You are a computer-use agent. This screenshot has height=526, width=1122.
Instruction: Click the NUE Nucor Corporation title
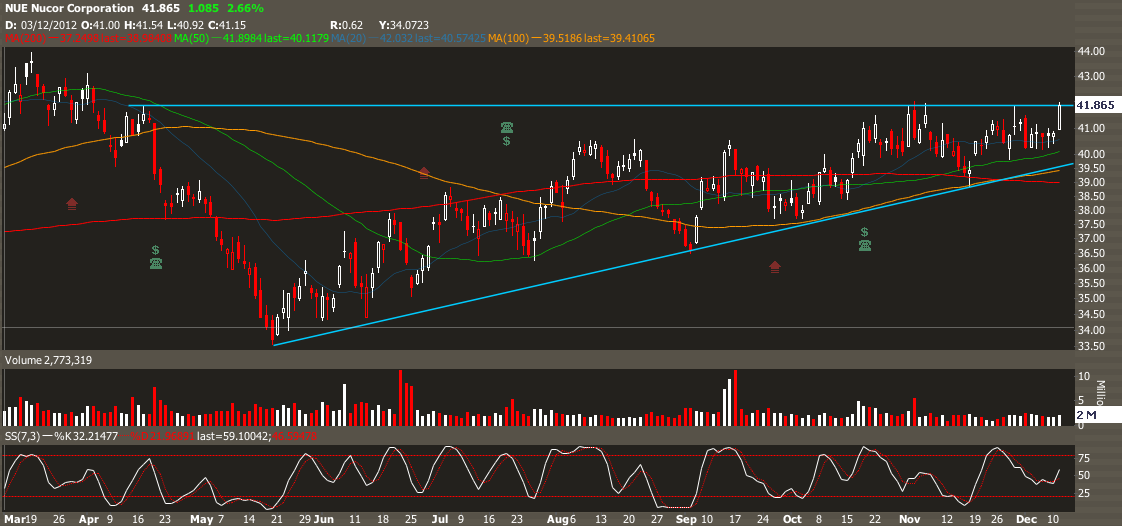(69, 9)
